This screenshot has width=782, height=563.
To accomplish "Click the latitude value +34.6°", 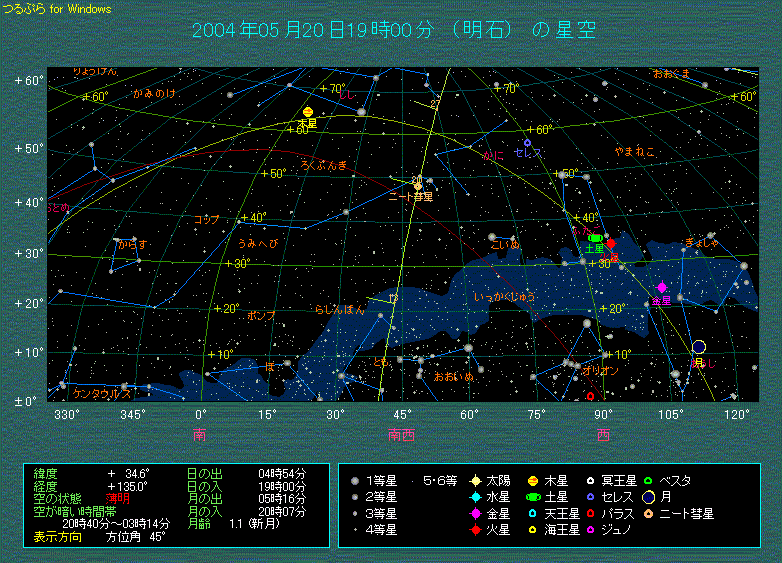I will (x=128, y=473).
